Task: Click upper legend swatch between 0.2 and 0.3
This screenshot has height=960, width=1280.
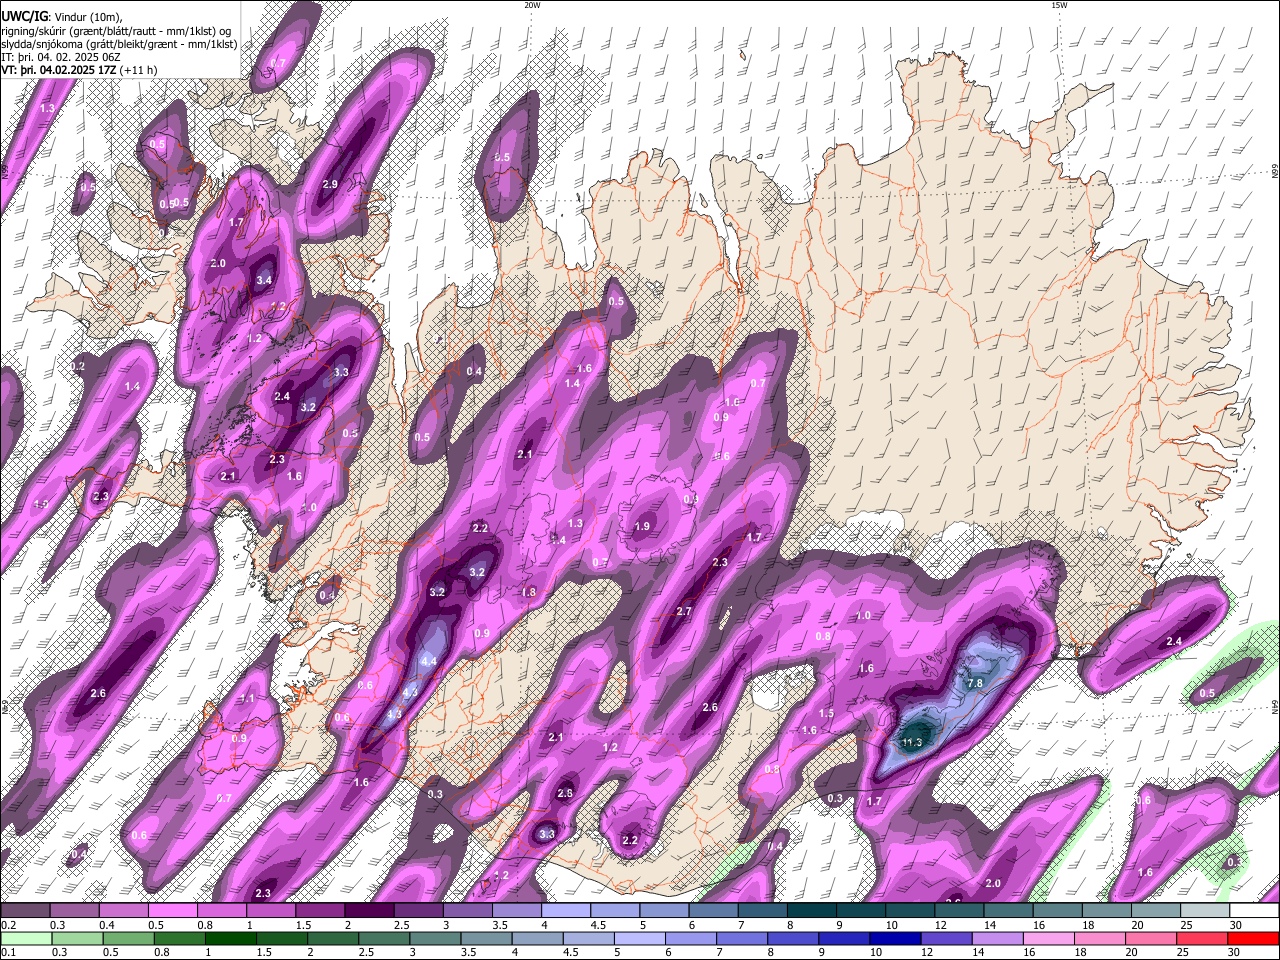Action: point(25,911)
